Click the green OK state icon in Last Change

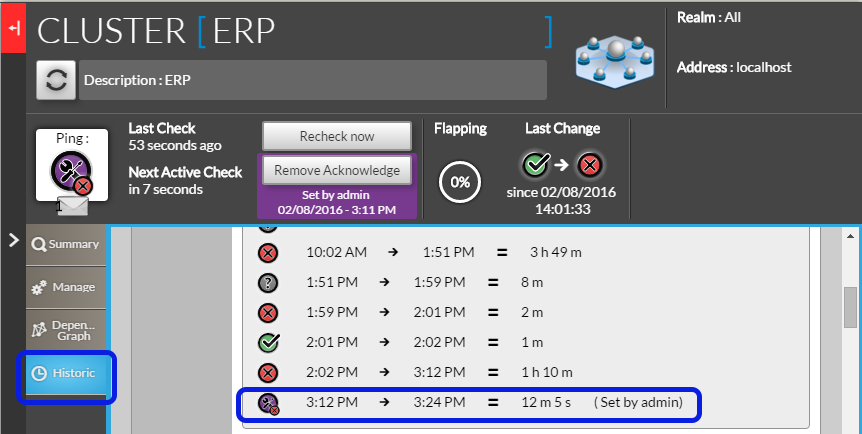pos(538,164)
